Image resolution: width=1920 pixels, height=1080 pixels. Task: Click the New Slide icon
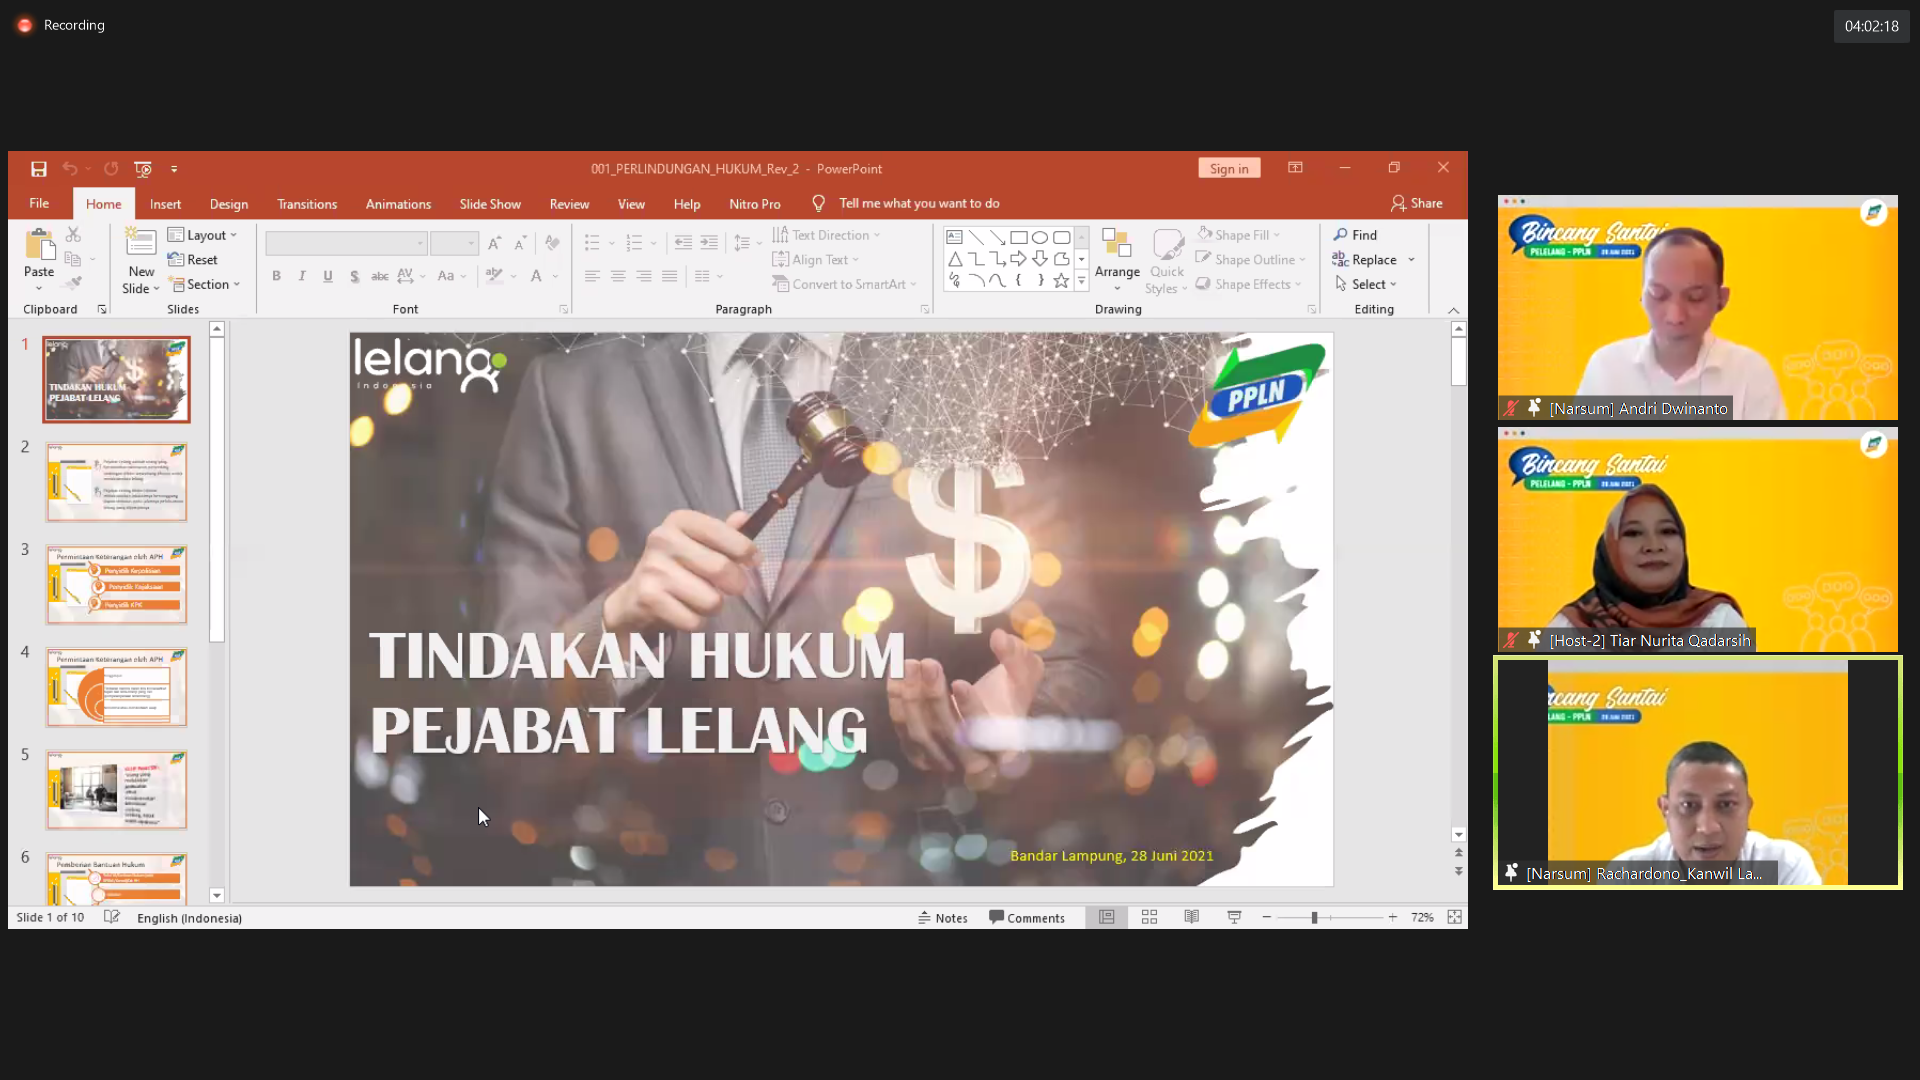140,243
